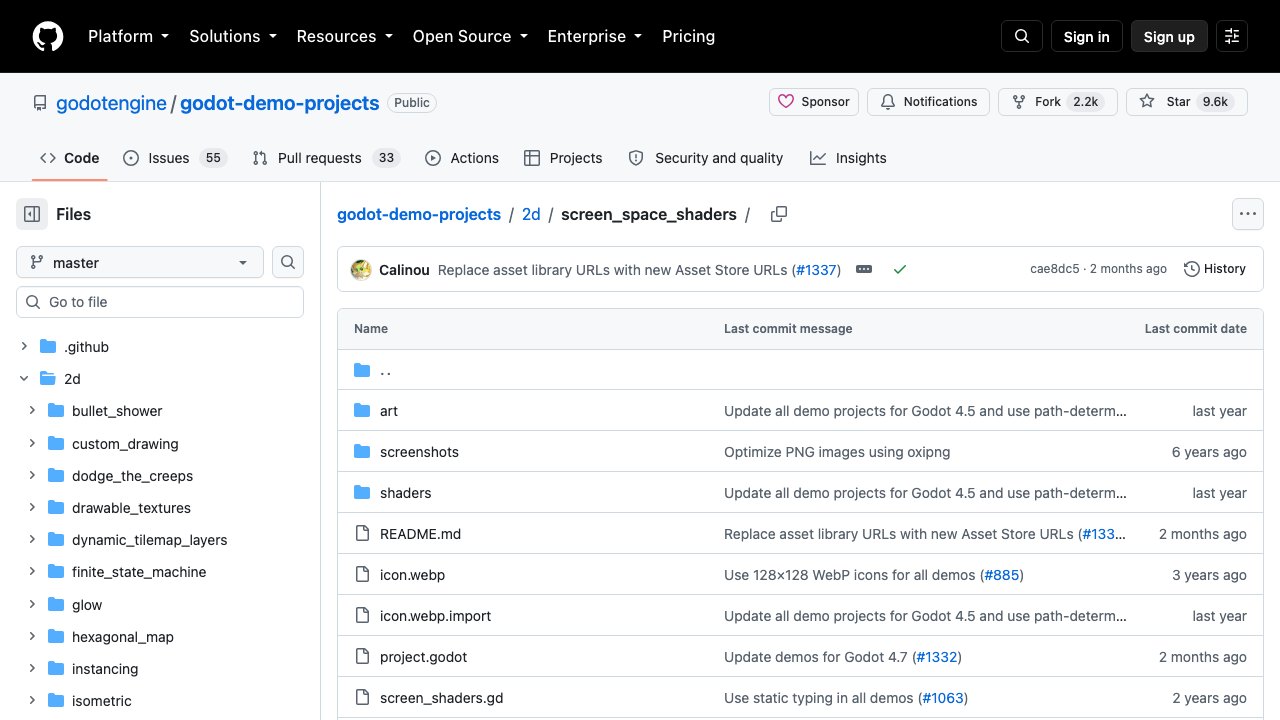This screenshot has width=1280, height=720.
Task: Switch to Security and quality tab
Action: click(x=706, y=158)
